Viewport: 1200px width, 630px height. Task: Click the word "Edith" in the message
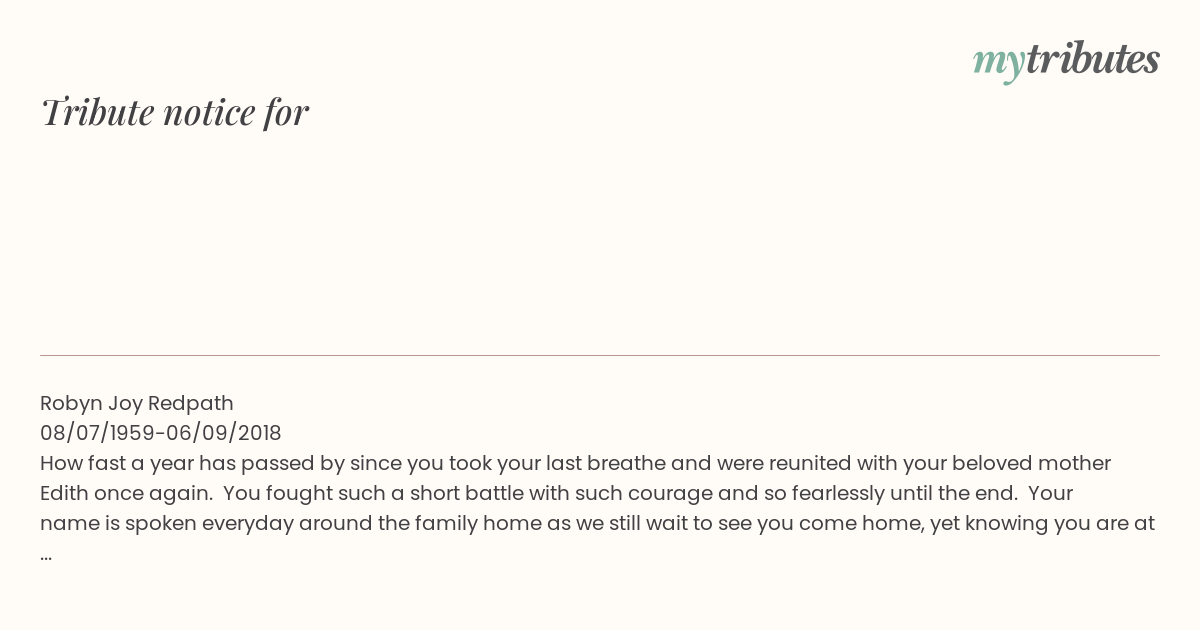64,493
